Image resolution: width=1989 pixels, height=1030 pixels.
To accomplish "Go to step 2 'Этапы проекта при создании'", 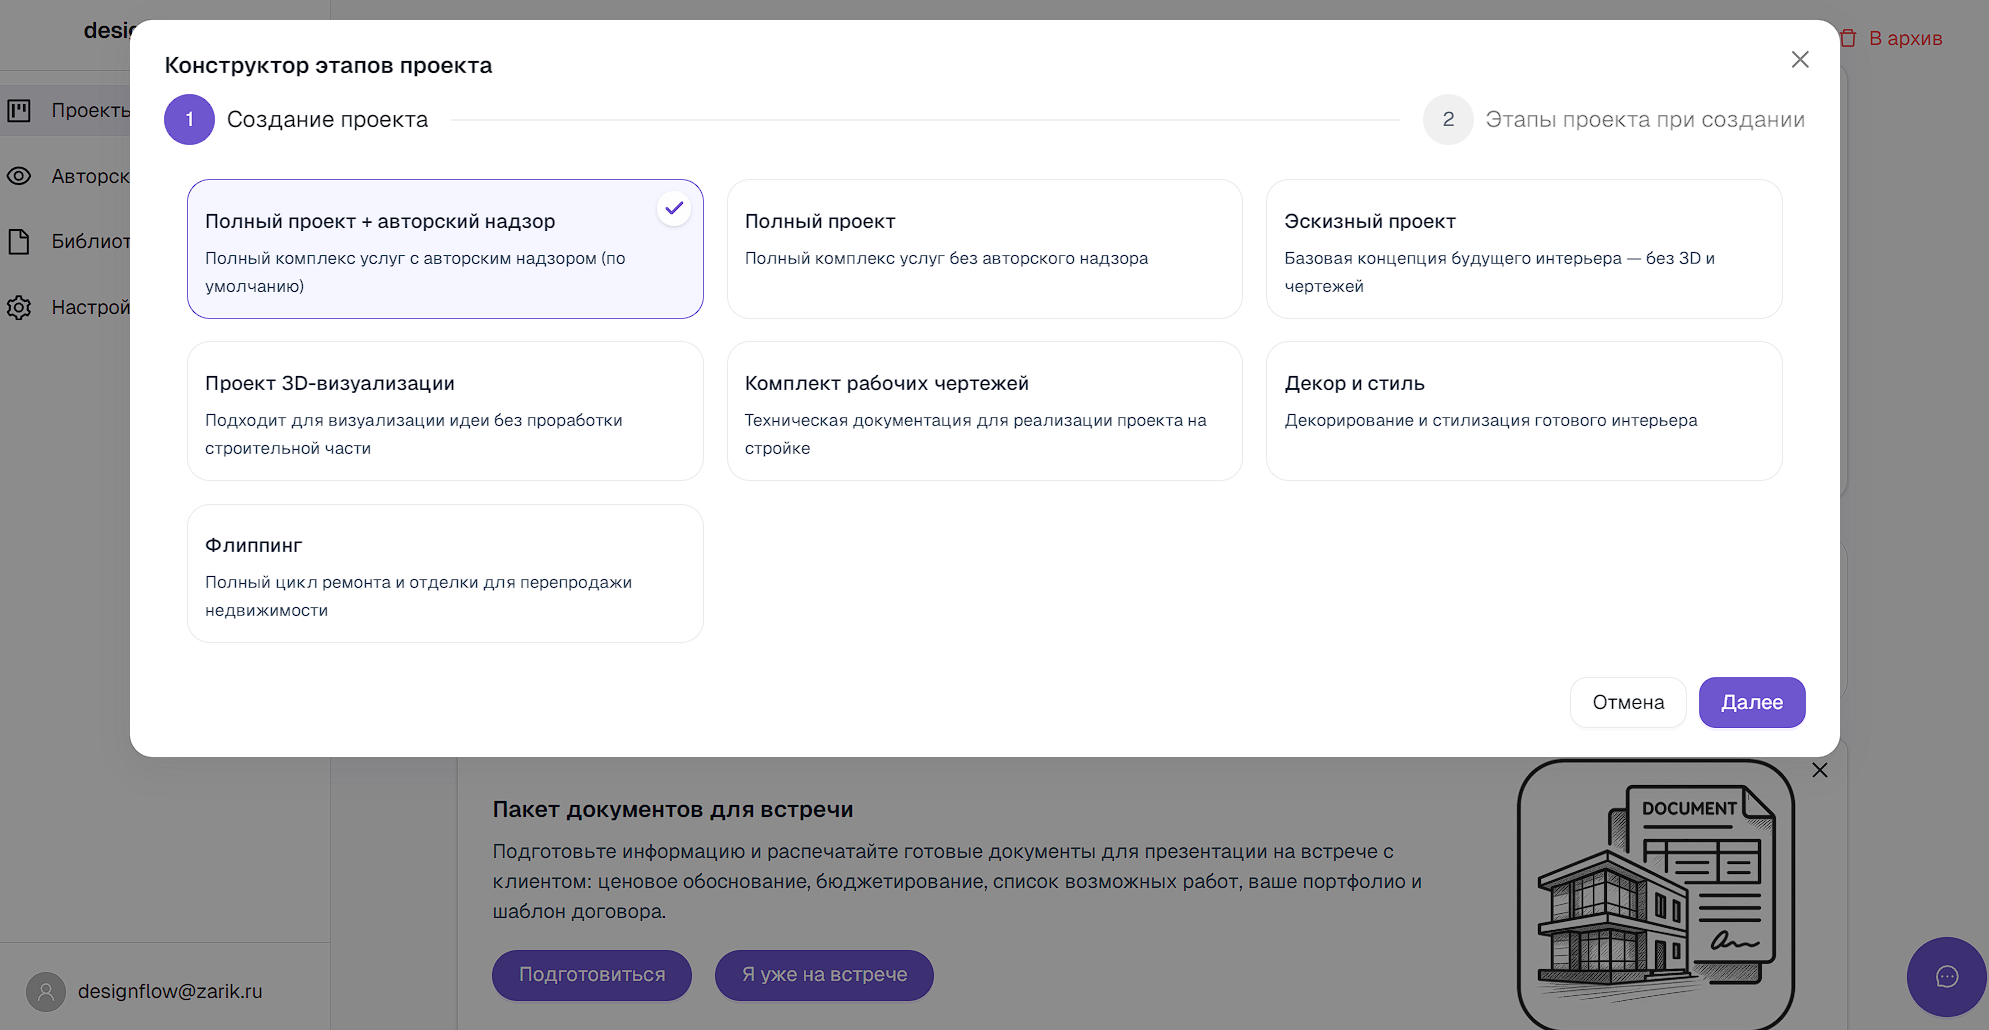I will click(1448, 120).
